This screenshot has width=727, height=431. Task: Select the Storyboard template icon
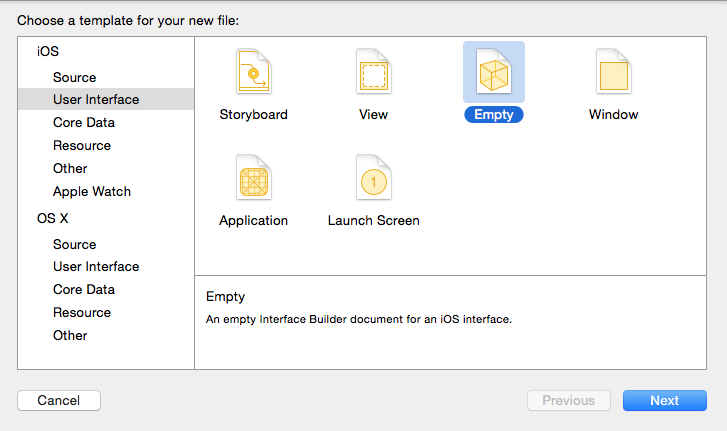[x=254, y=72]
